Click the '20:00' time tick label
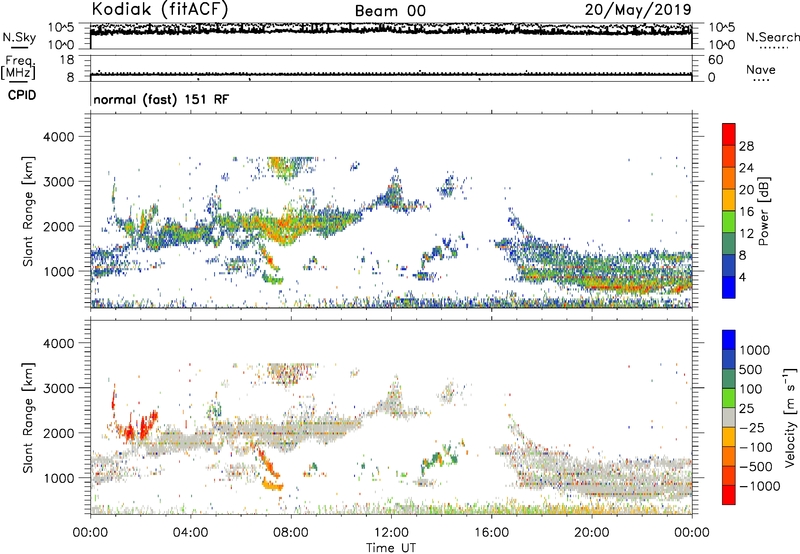This screenshot has width=800, height=554. tap(591, 533)
